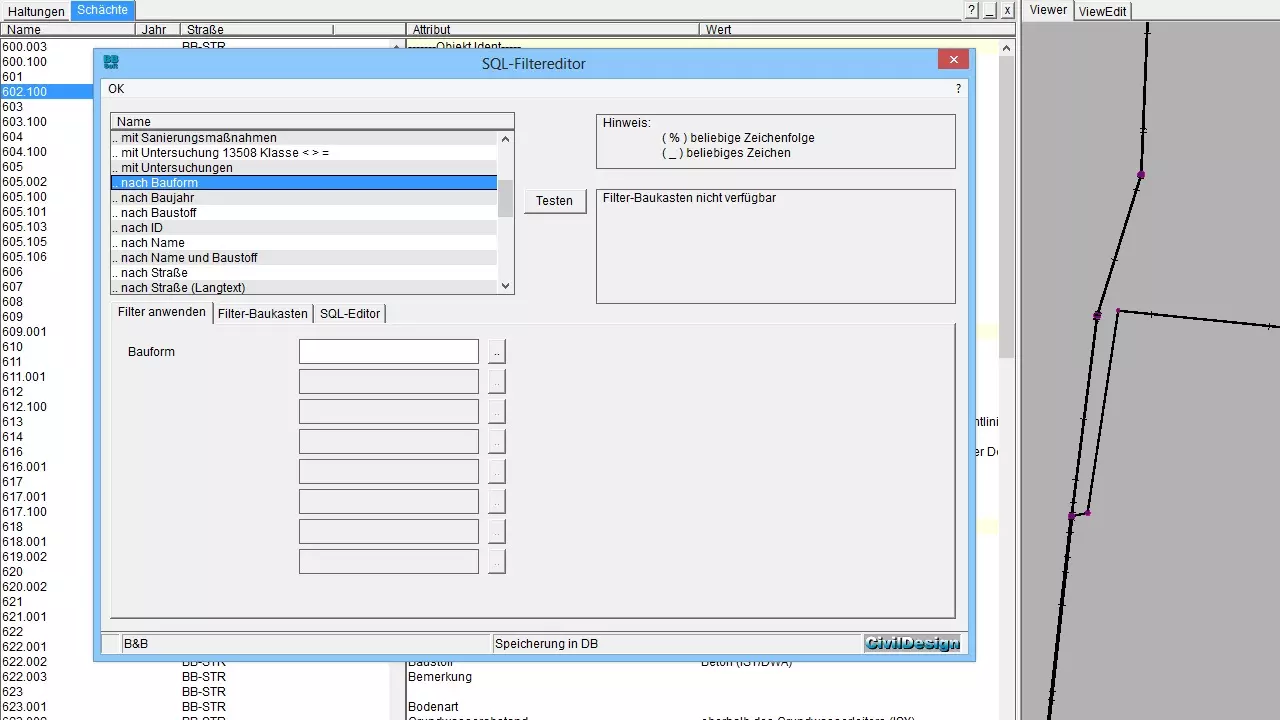The width and height of the screenshot is (1280, 720).
Task: Select the Filter anwenden tab
Action: pyautogui.click(x=162, y=312)
